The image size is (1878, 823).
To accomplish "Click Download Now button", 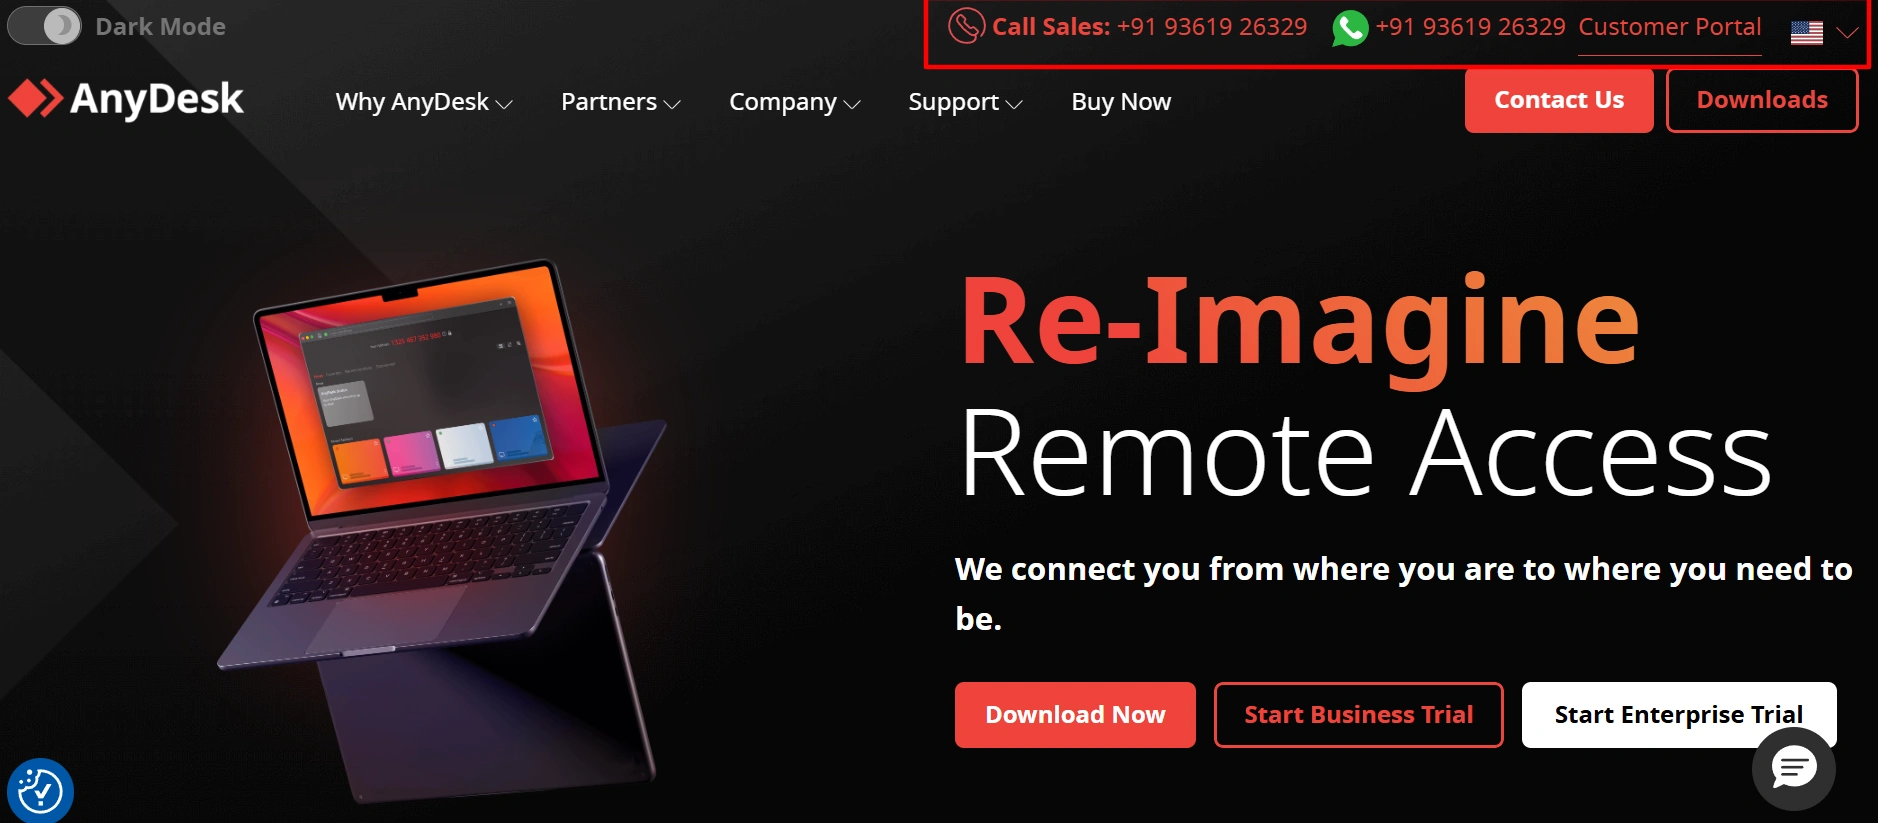I will 1075,715.
